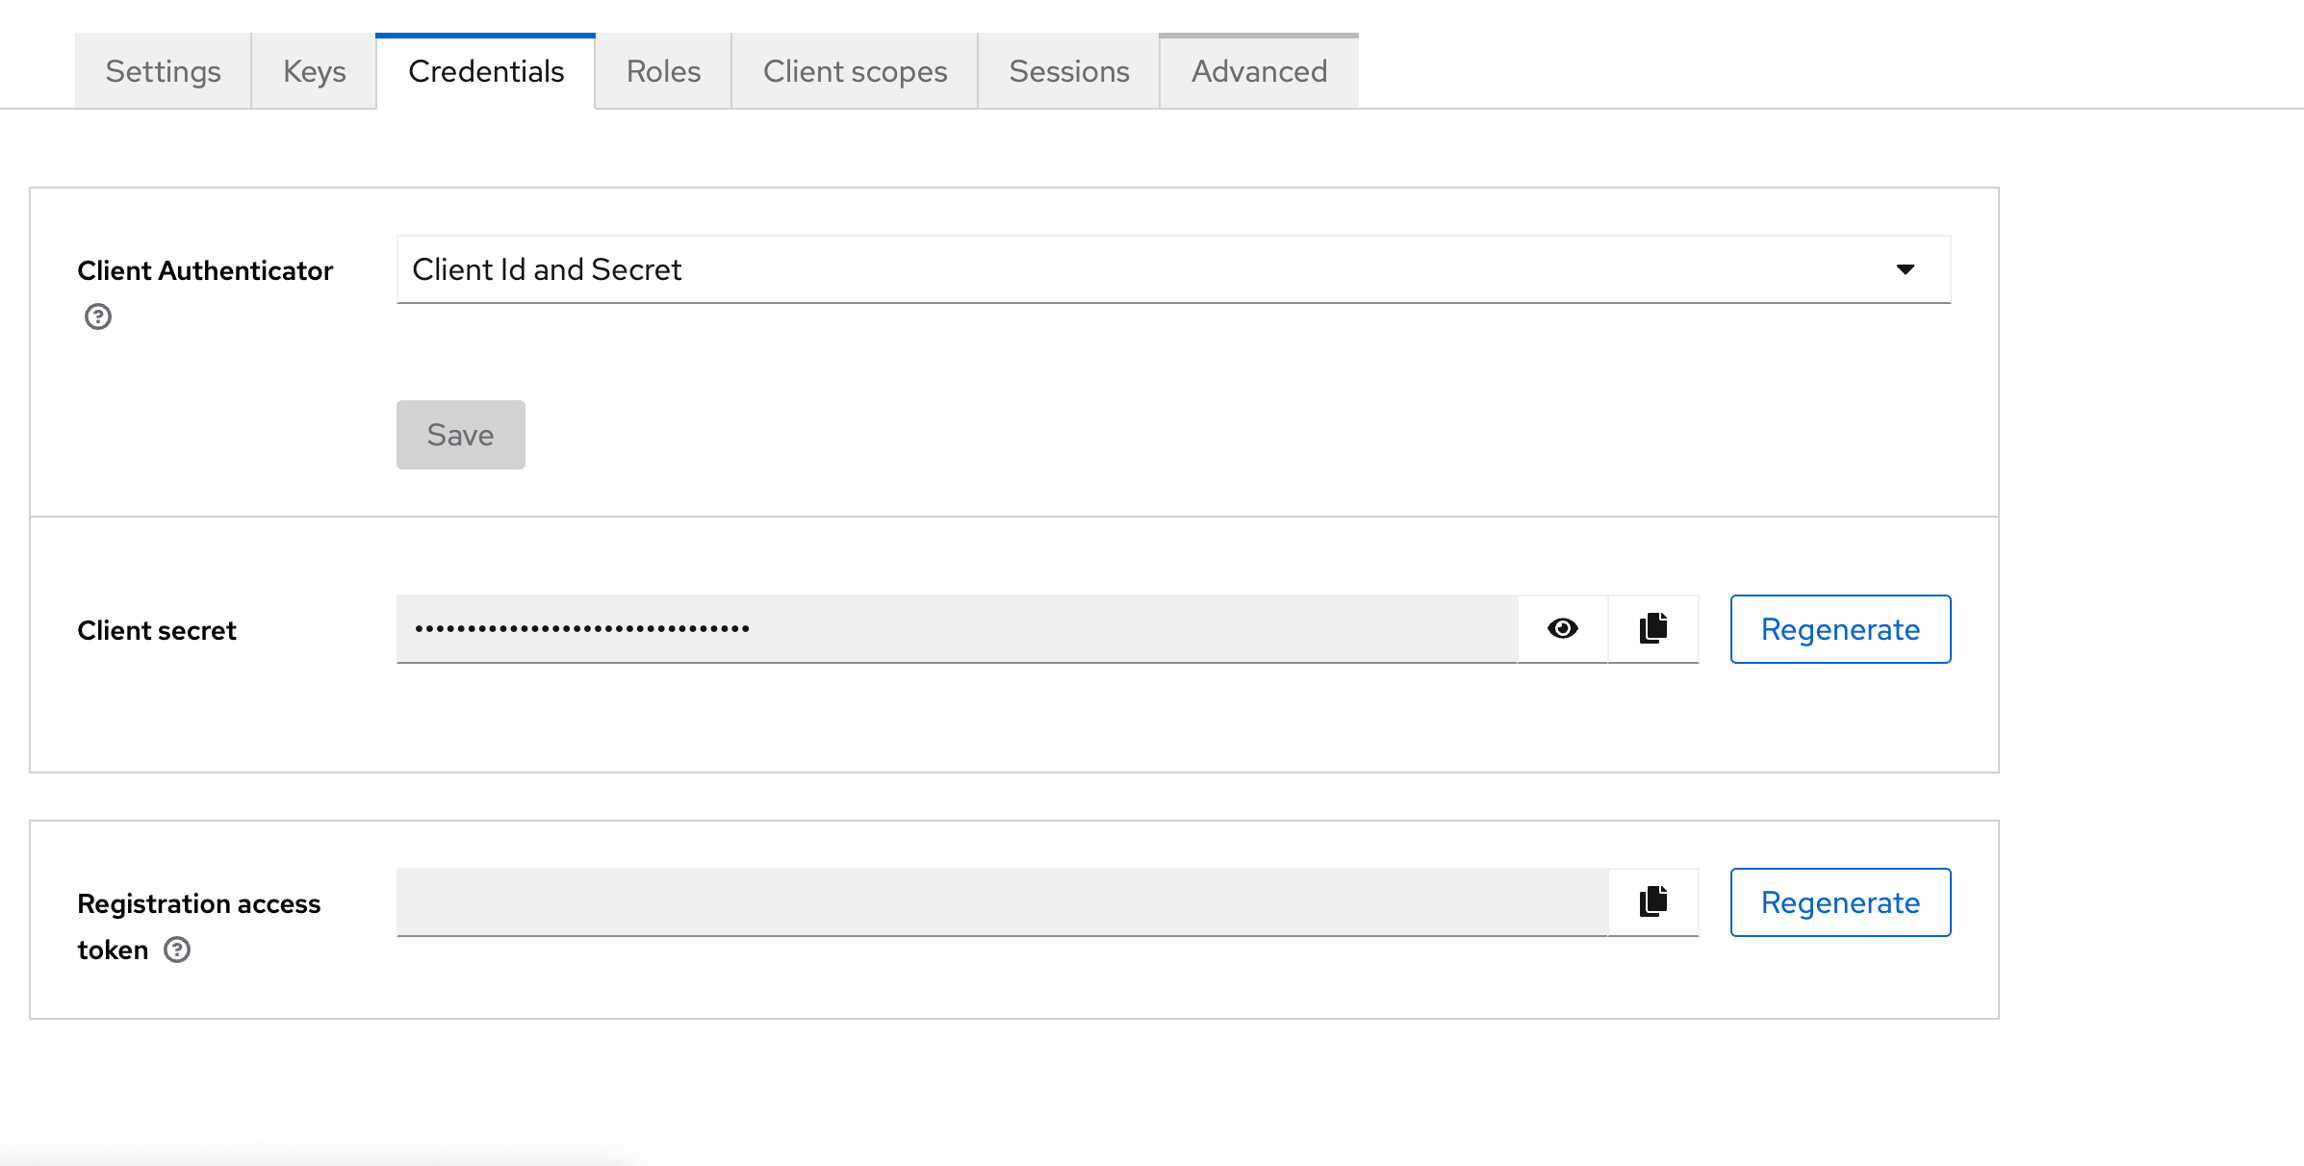Switch to the Settings tab
This screenshot has height=1166, width=2304.
click(x=163, y=70)
